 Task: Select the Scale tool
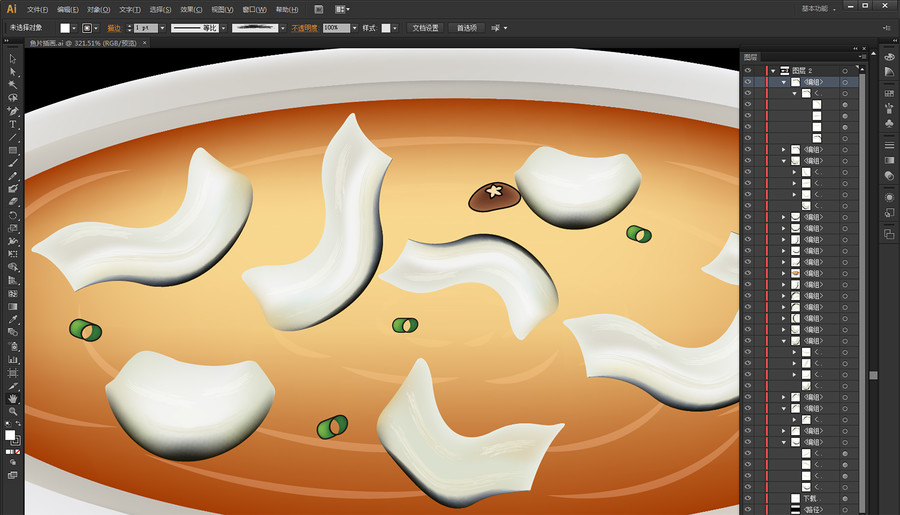pos(13,229)
